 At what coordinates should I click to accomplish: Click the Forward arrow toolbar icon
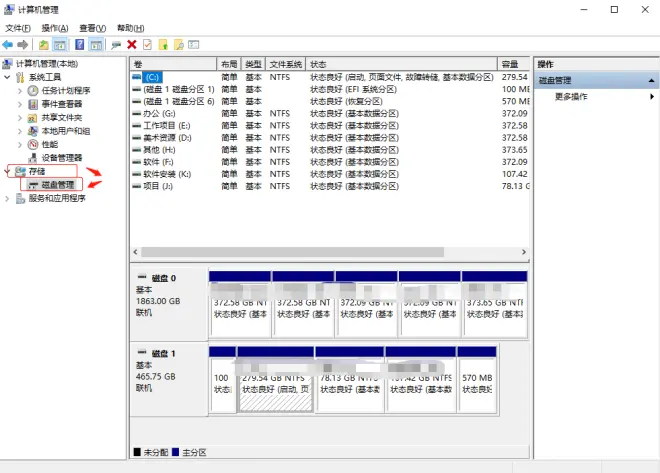(x=22, y=44)
